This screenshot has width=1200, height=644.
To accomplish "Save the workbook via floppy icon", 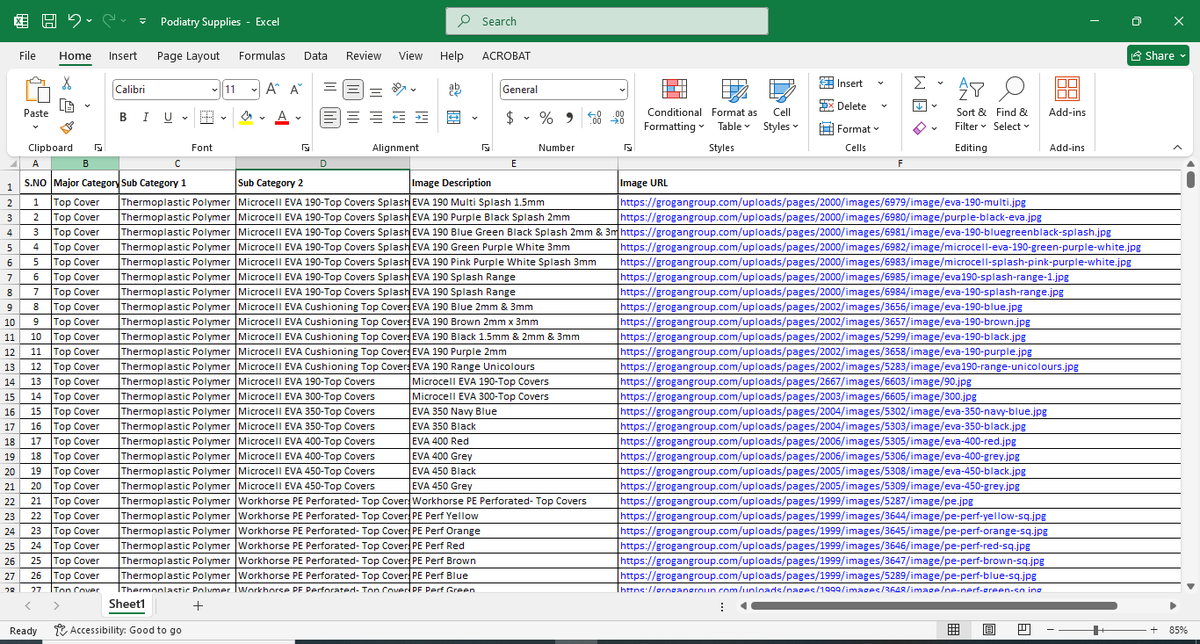I will point(48,21).
